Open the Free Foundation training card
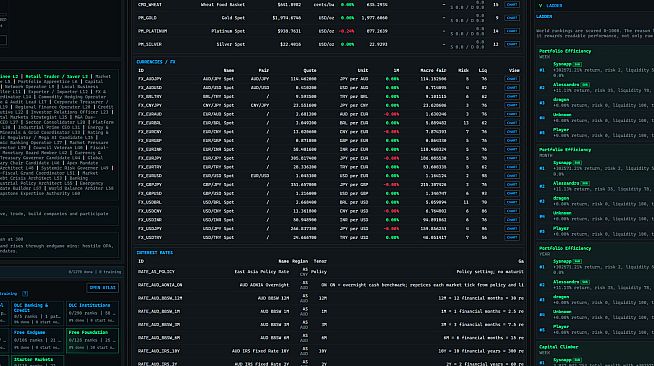Screen dimensions: 654x366 click(93, 340)
